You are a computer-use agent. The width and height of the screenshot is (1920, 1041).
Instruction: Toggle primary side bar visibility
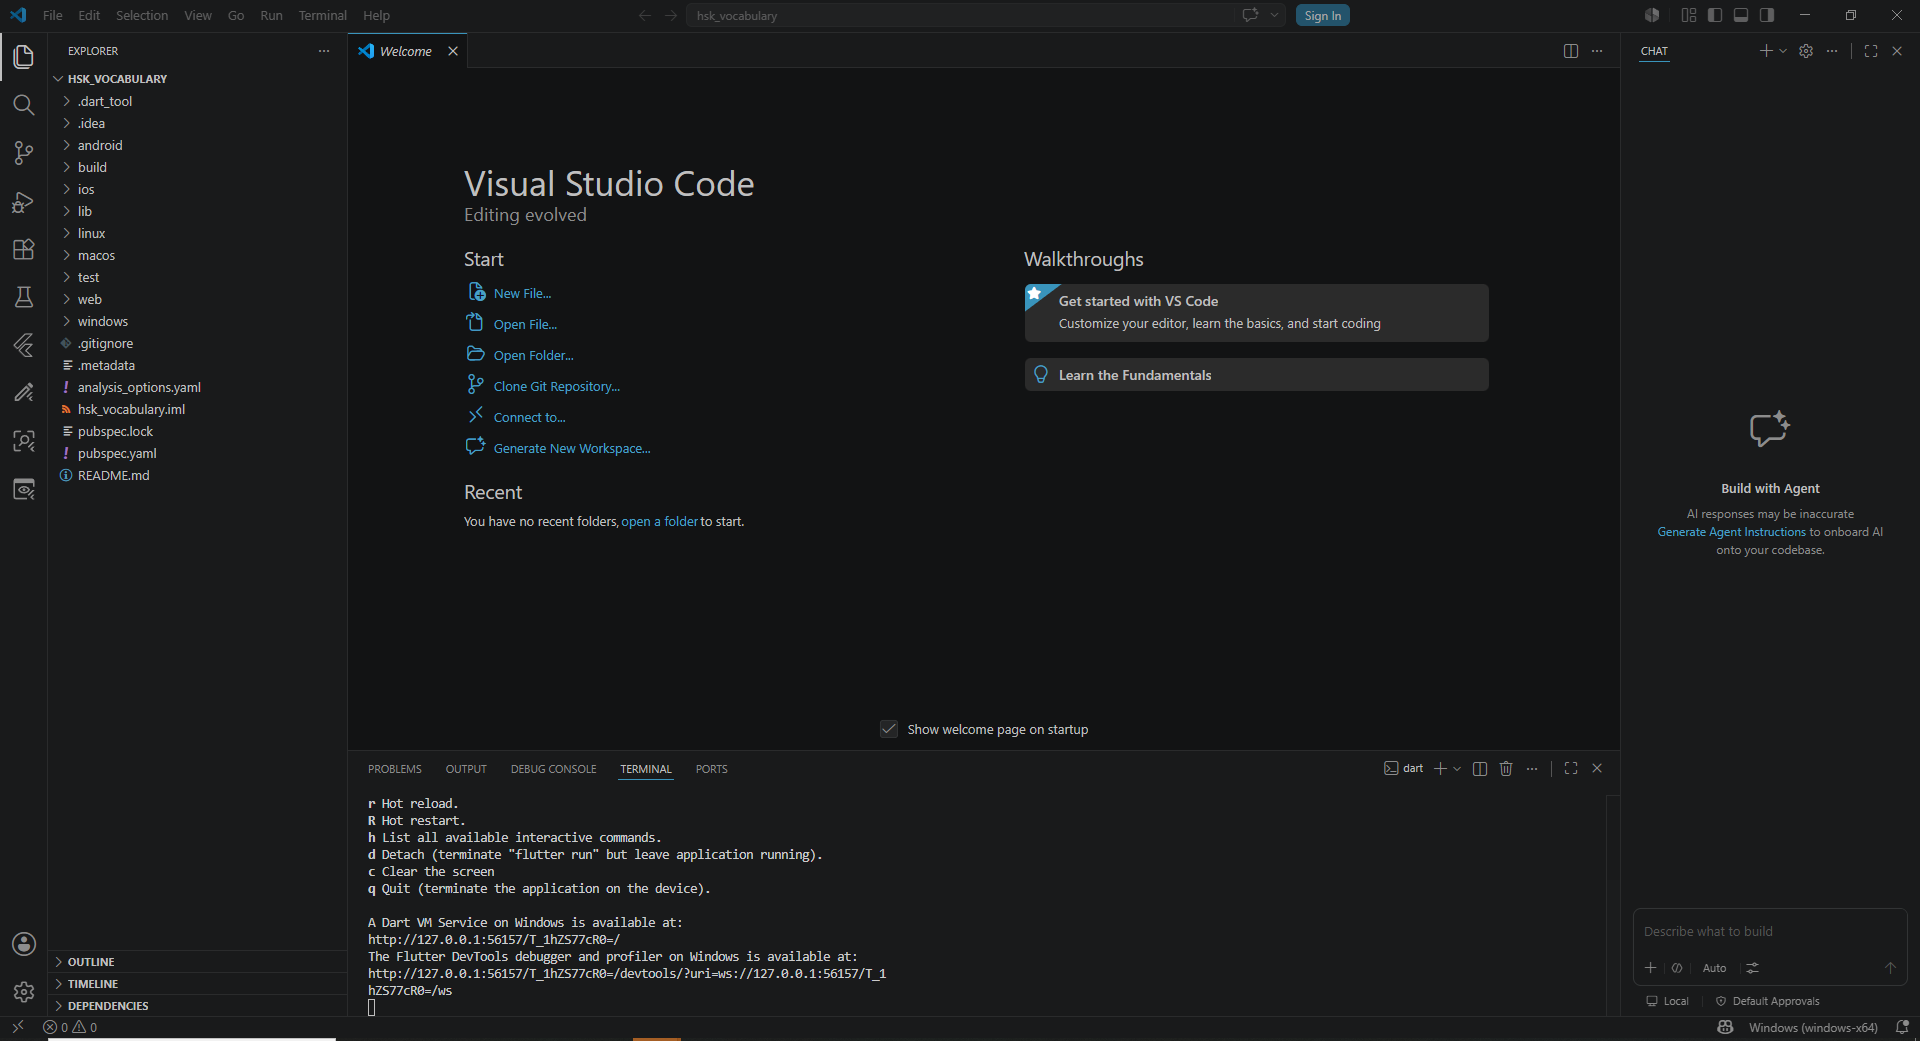click(x=1715, y=15)
